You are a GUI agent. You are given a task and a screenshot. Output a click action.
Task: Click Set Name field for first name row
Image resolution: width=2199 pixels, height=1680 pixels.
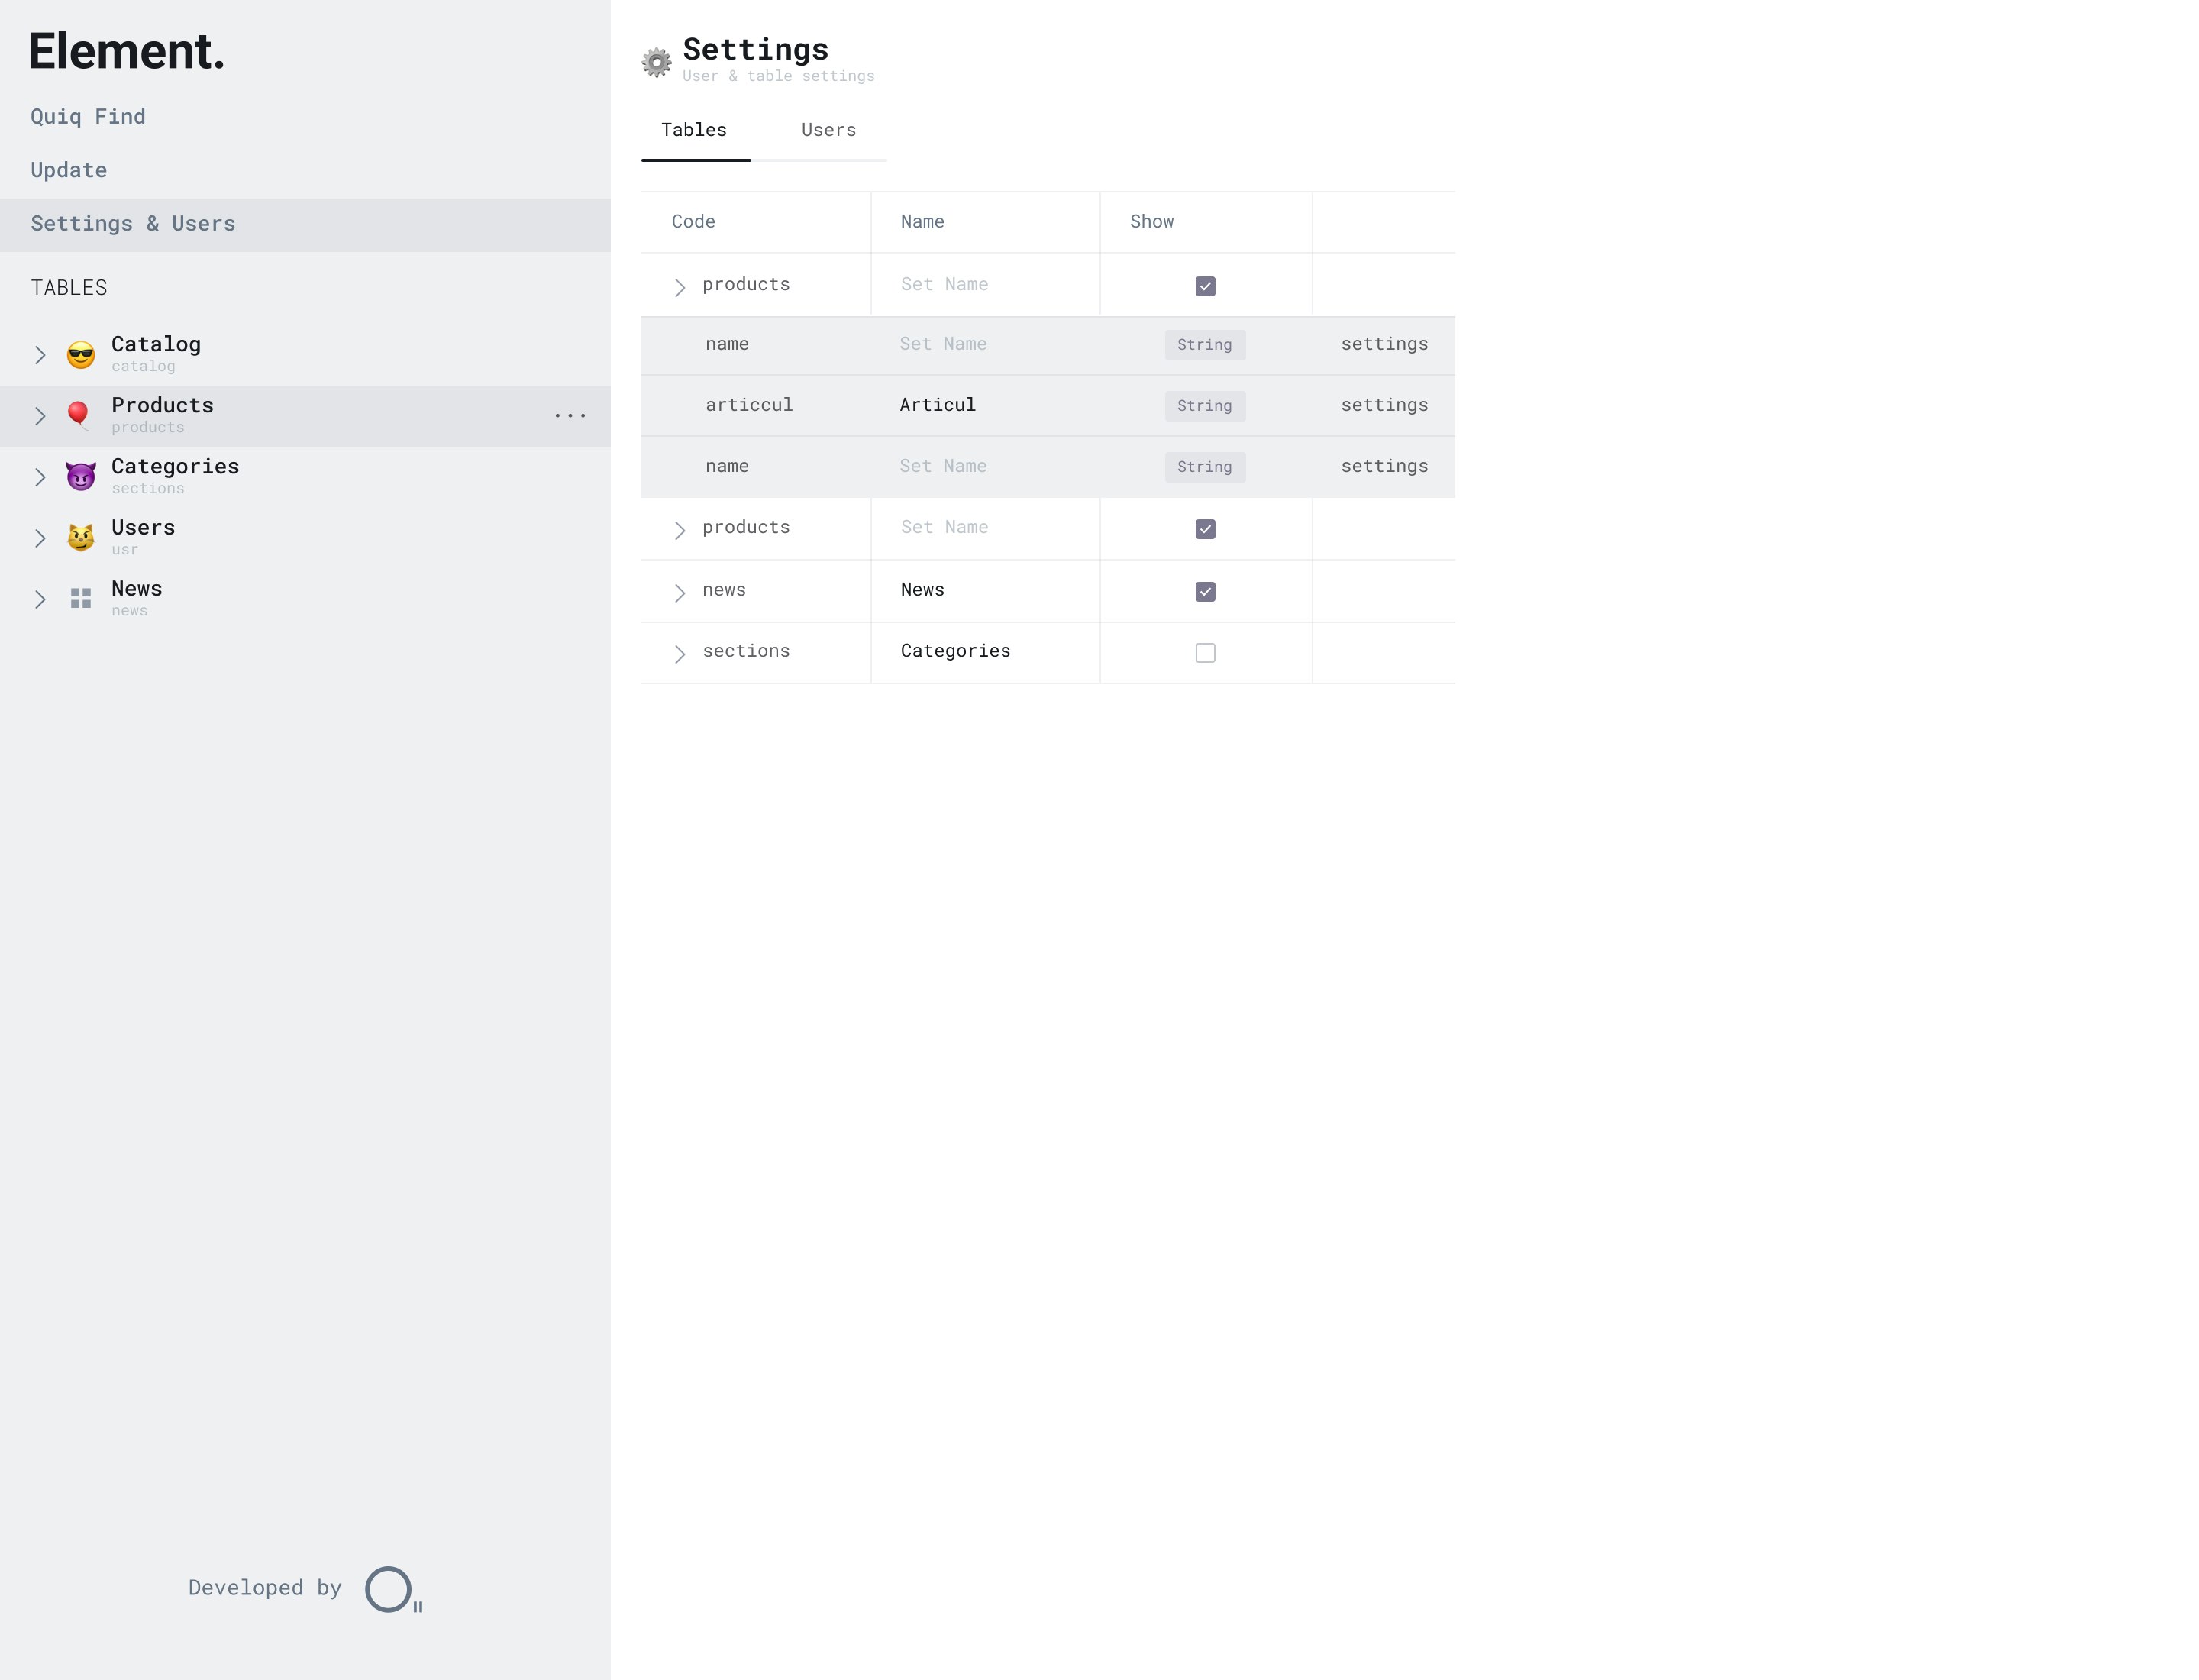(943, 344)
